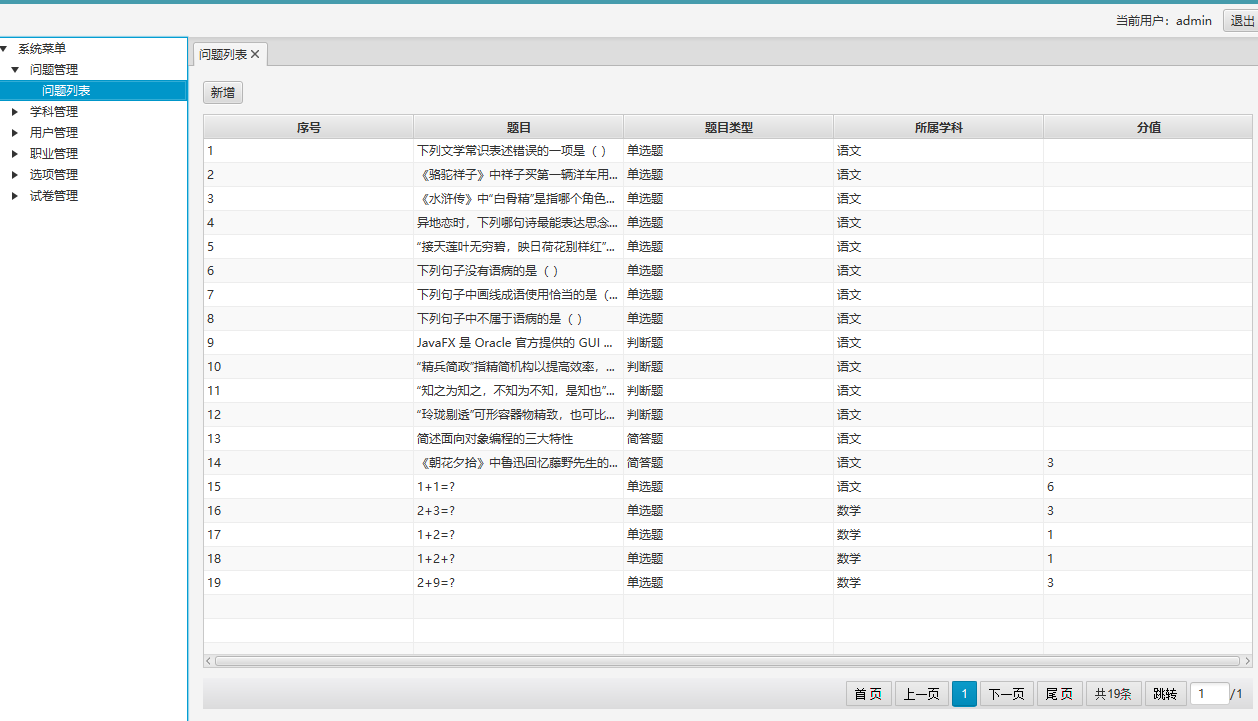Click the 退出 logout button

click(1241, 21)
